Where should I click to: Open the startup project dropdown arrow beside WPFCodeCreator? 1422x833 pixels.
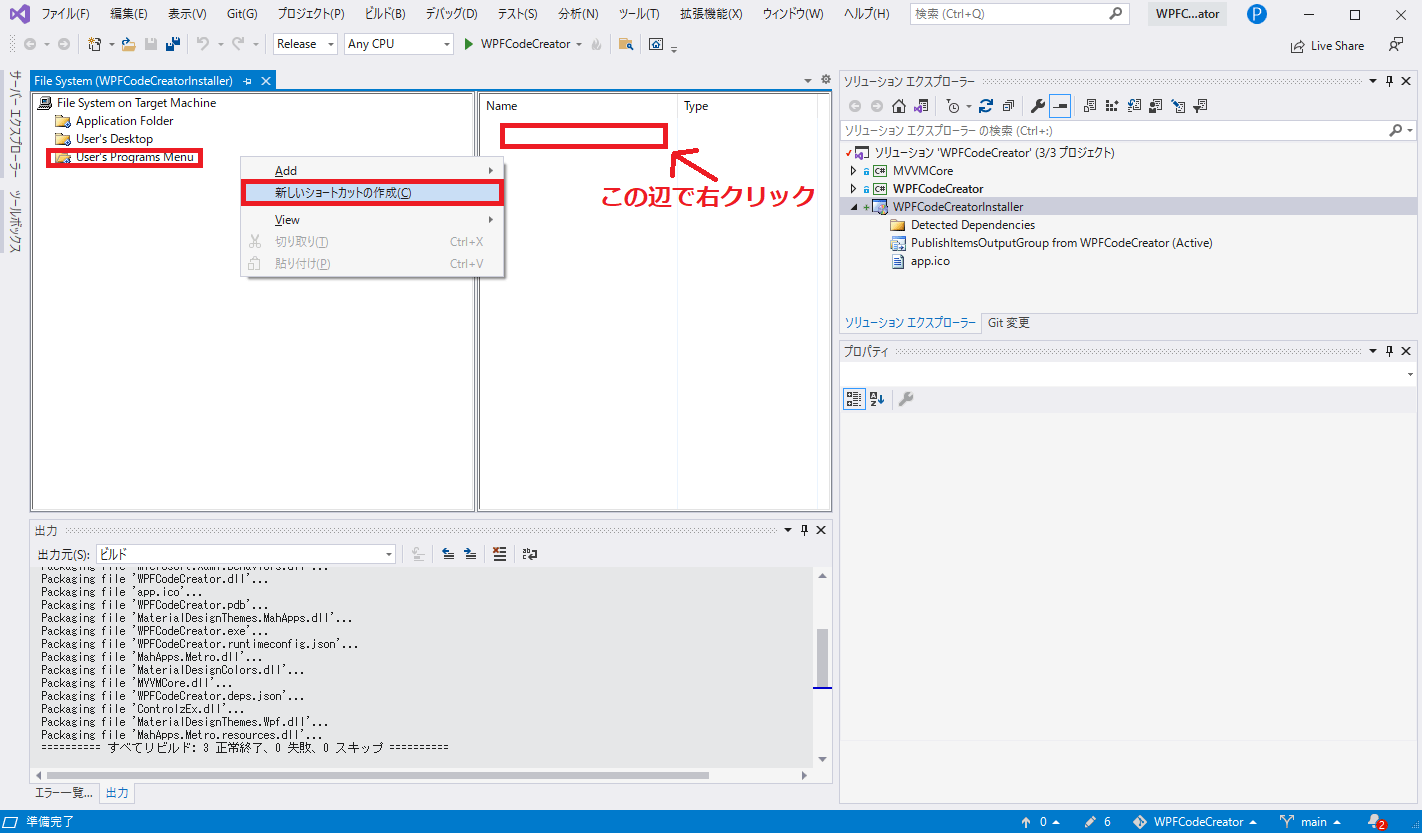coord(579,44)
